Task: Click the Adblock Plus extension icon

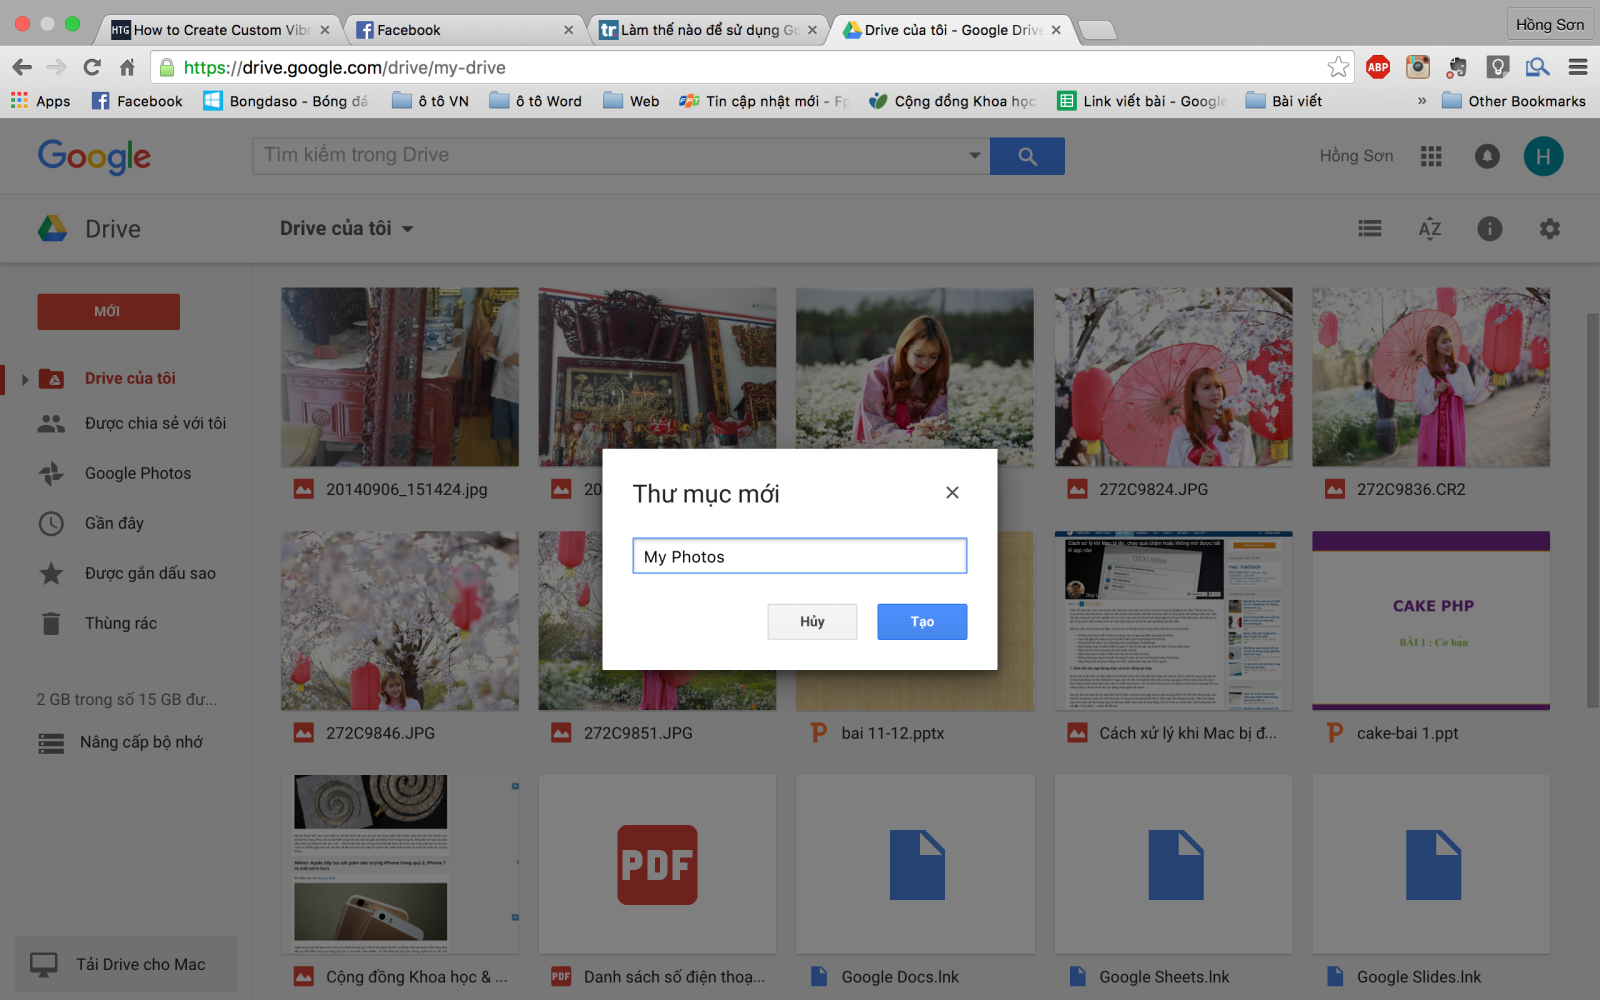Action: pyautogui.click(x=1379, y=67)
